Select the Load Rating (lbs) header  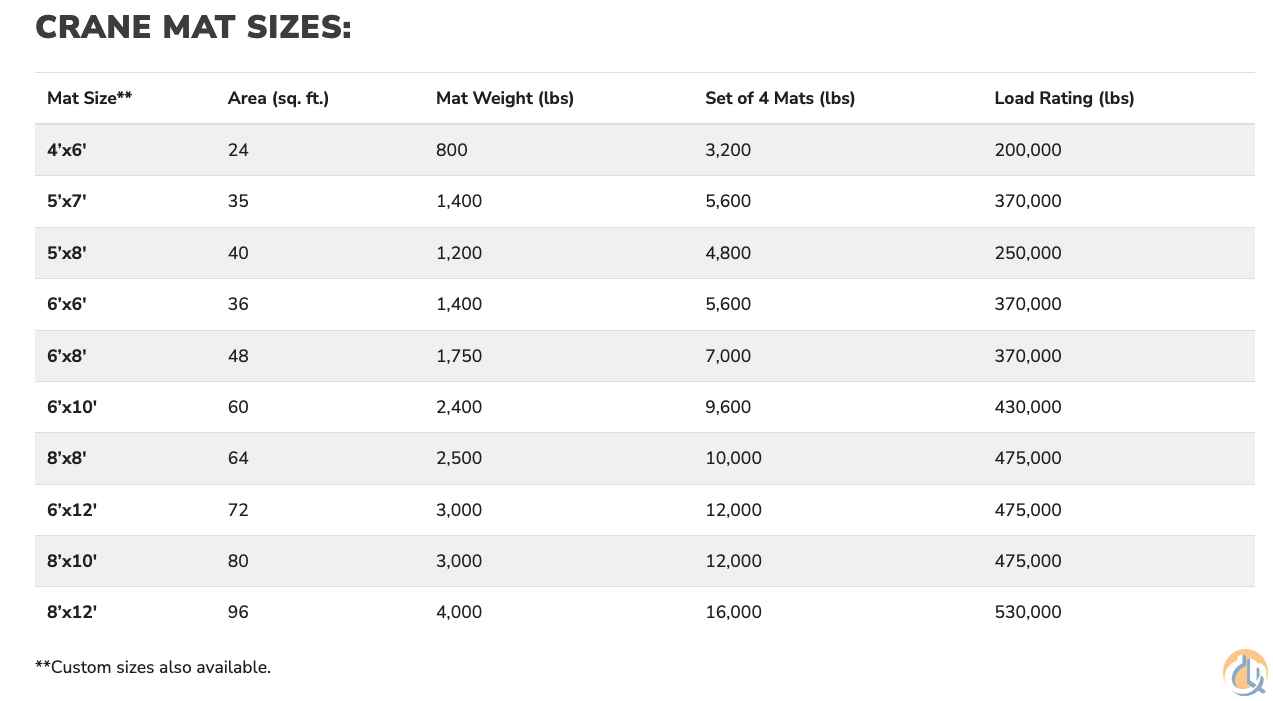[x=1064, y=98]
